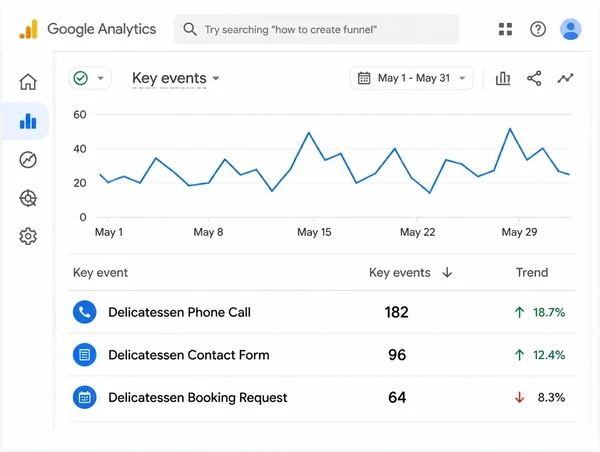Click the Key events column header text
This screenshot has height=452, width=600.
click(399, 273)
